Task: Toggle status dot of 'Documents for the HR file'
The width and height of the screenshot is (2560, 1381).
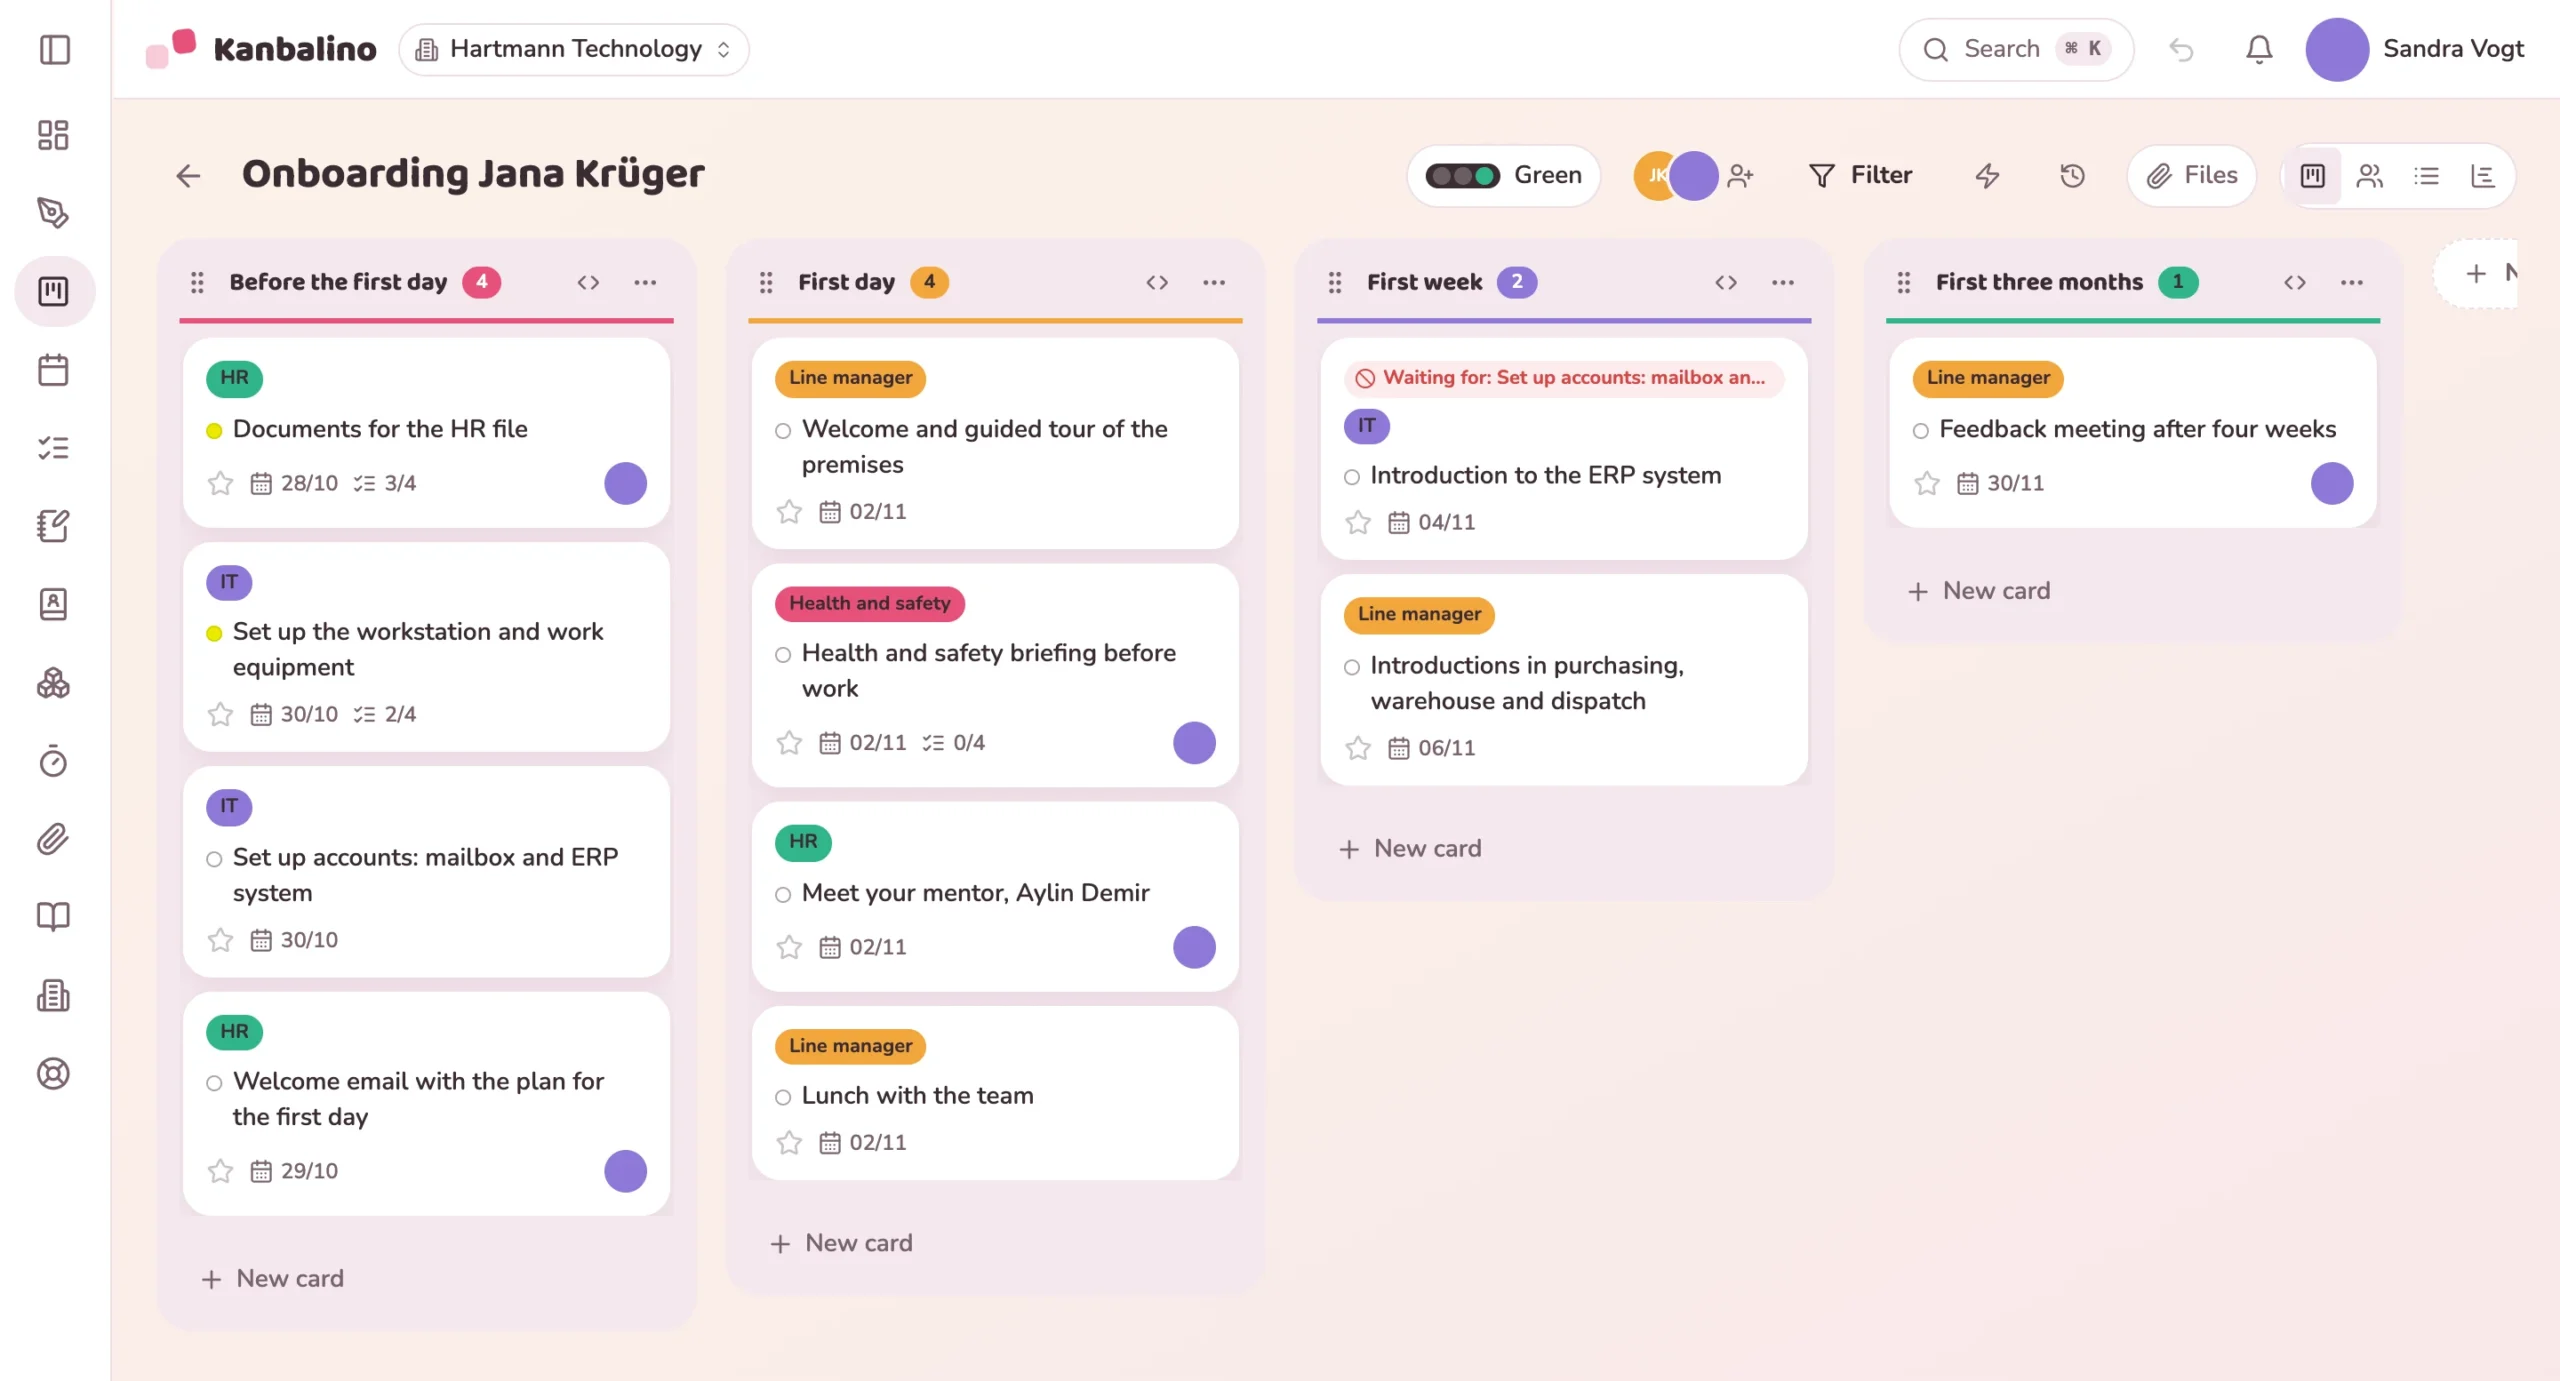Action: point(214,431)
